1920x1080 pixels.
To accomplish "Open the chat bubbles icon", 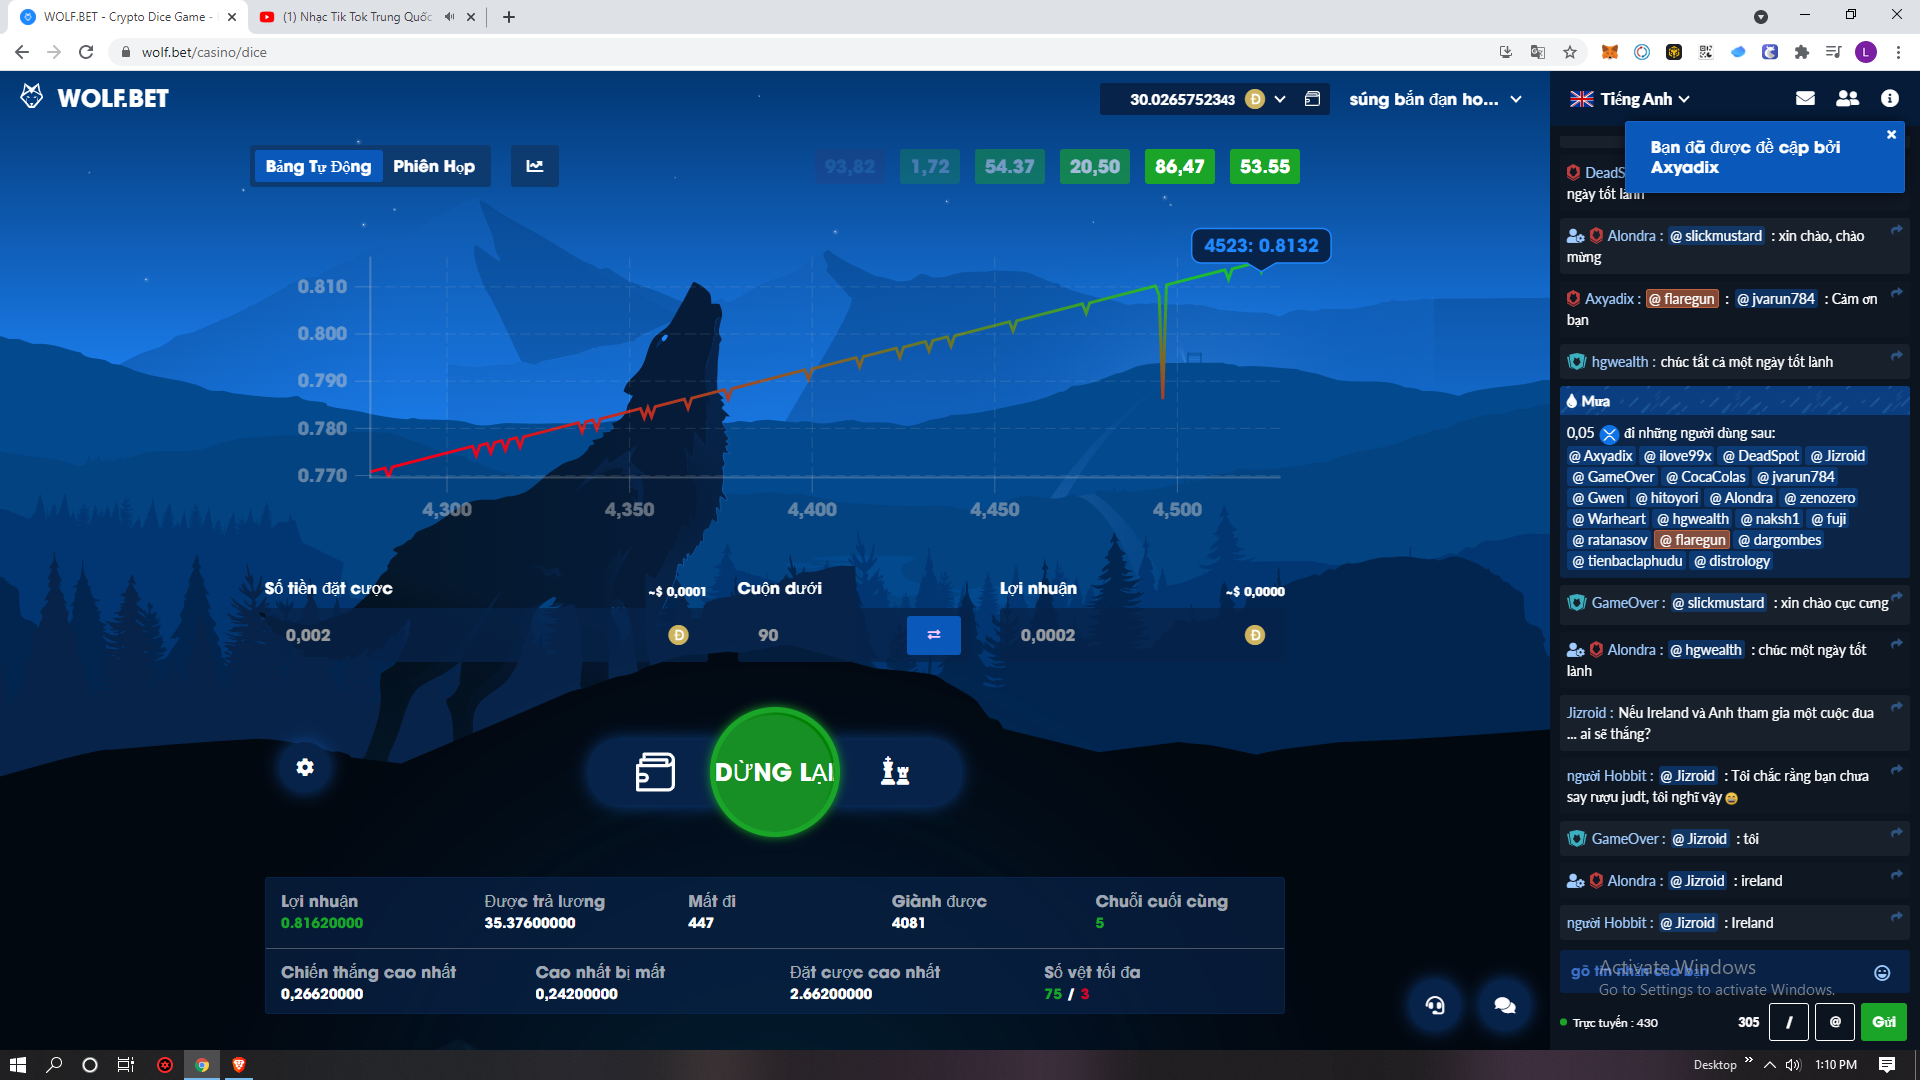I will coord(1504,1005).
